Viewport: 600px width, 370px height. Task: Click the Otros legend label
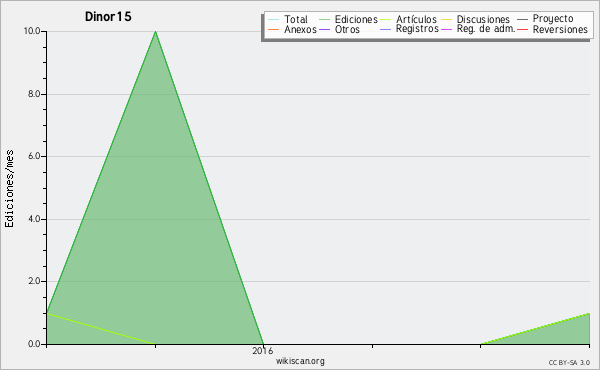[x=347, y=29]
